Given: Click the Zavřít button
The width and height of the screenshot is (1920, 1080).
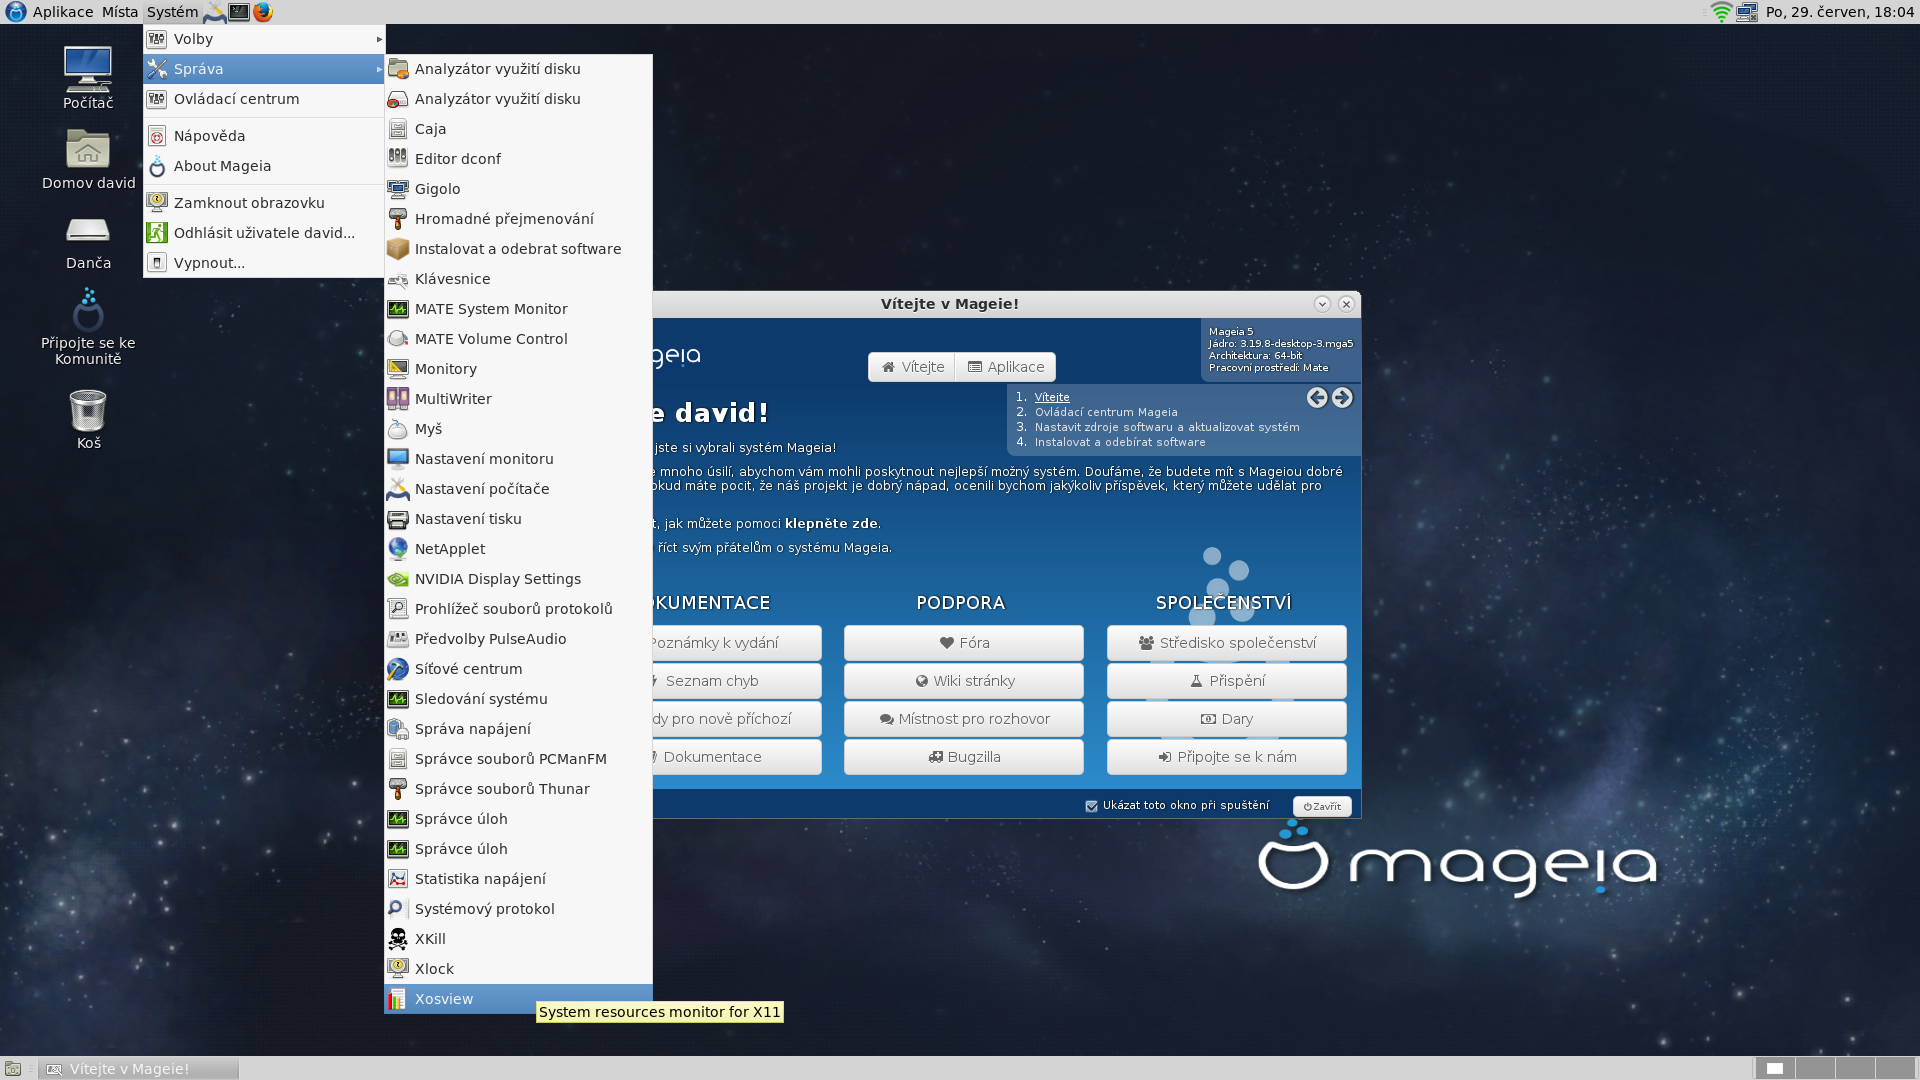Looking at the screenshot, I should point(1322,806).
